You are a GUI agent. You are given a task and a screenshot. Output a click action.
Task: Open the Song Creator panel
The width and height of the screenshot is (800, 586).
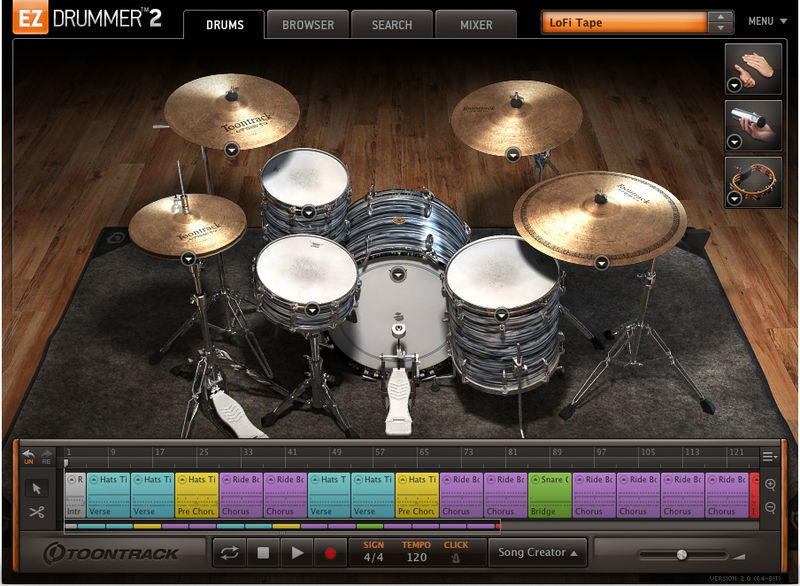[538, 552]
